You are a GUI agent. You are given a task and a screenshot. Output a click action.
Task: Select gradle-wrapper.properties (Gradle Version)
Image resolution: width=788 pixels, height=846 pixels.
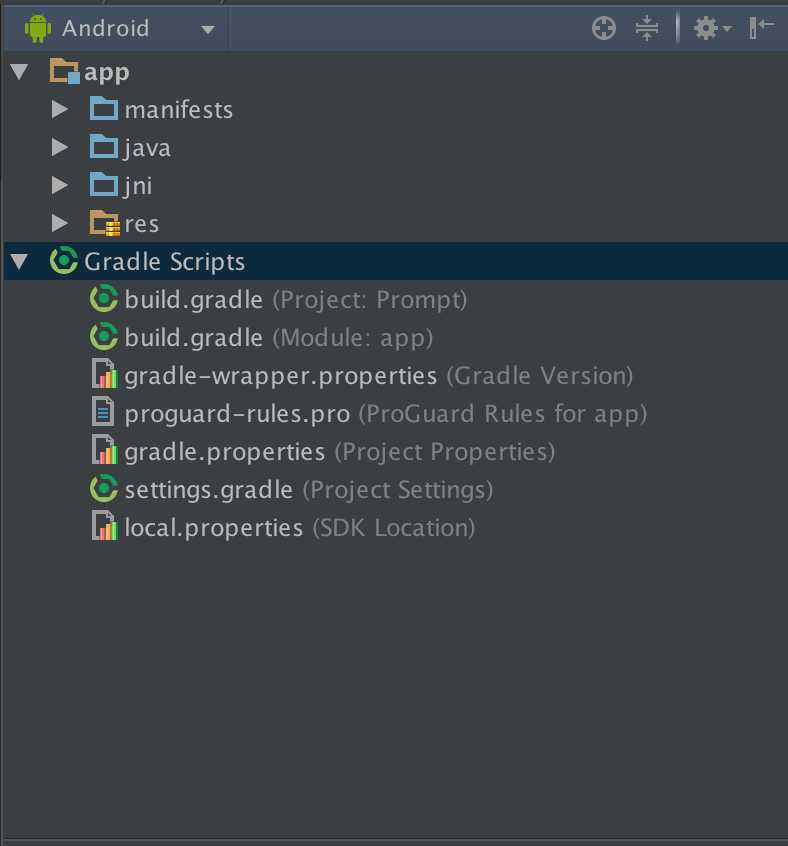coord(379,376)
